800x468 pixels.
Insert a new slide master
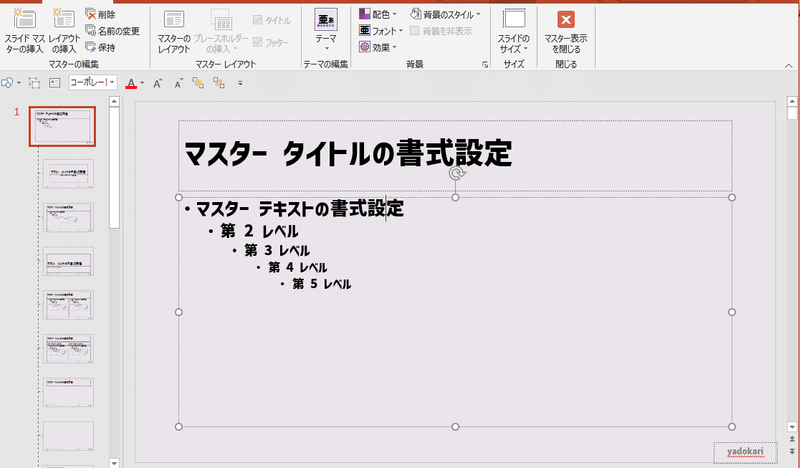(x=24, y=31)
